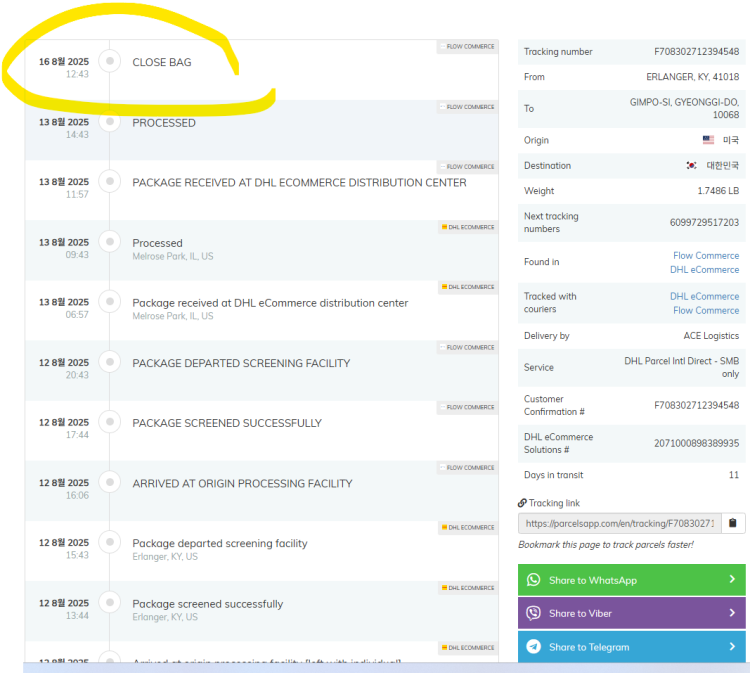Click the marker for PACKAGE SCREENED SUCCESSFULLY
The height and width of the screenshot is (673, 750).
click(x=110, y=421)
